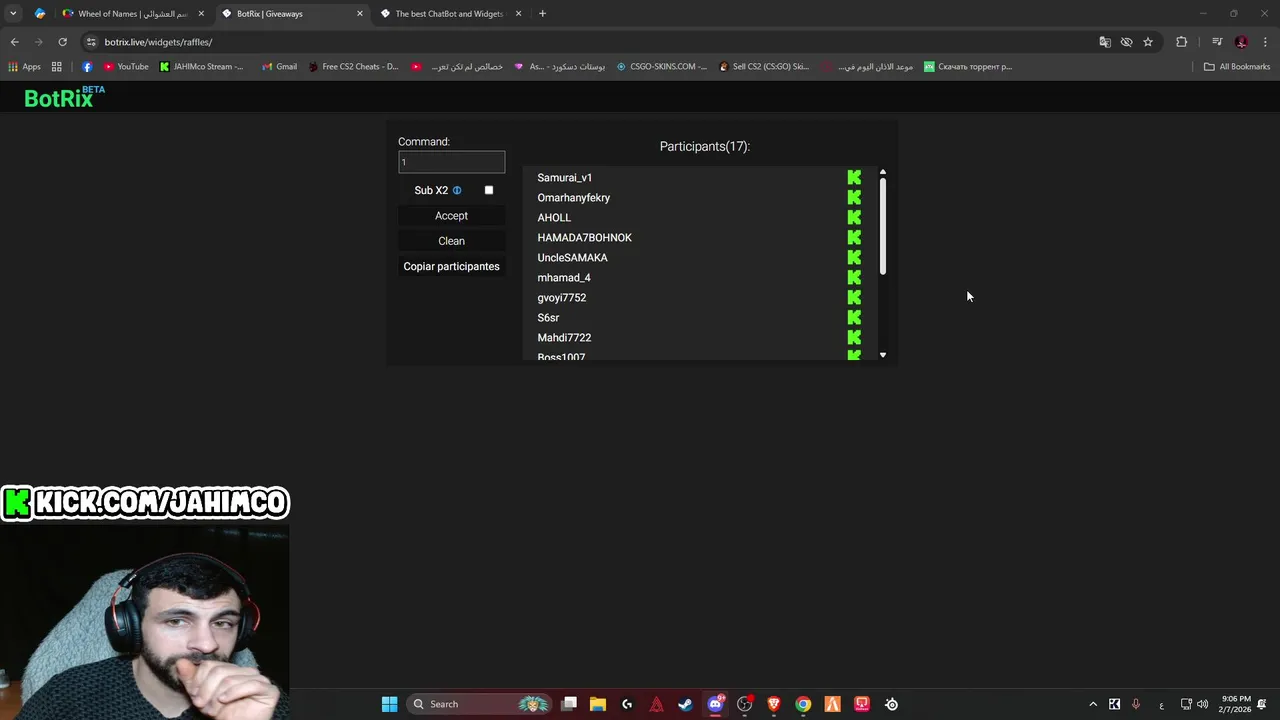Click the Kick icon beside Omarhanyfekry
The height and width of the screenshot is (720, 1280).
(x=854, y=197)
